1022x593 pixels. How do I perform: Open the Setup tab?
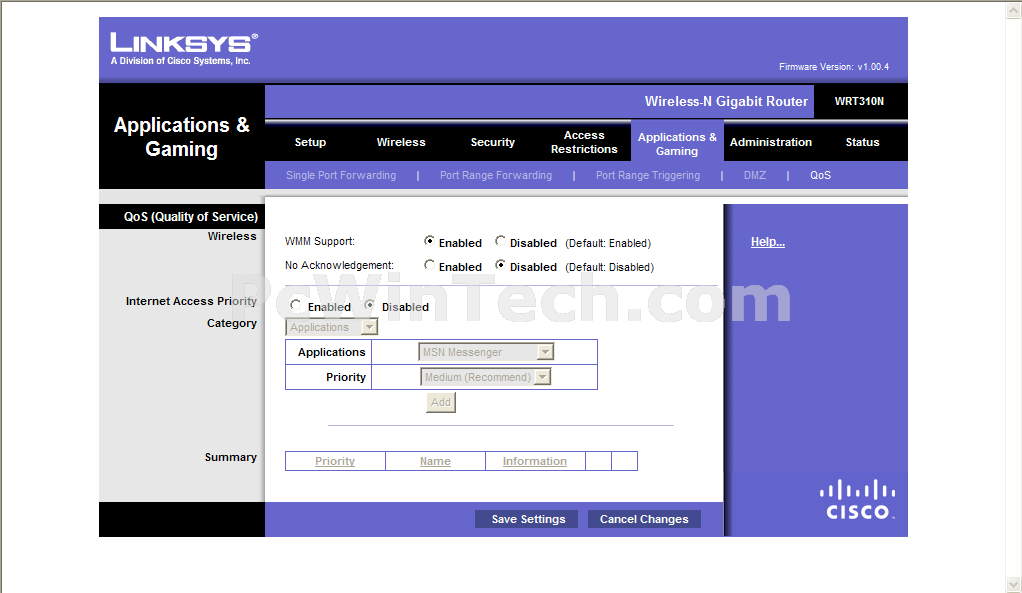coord(310,142)
